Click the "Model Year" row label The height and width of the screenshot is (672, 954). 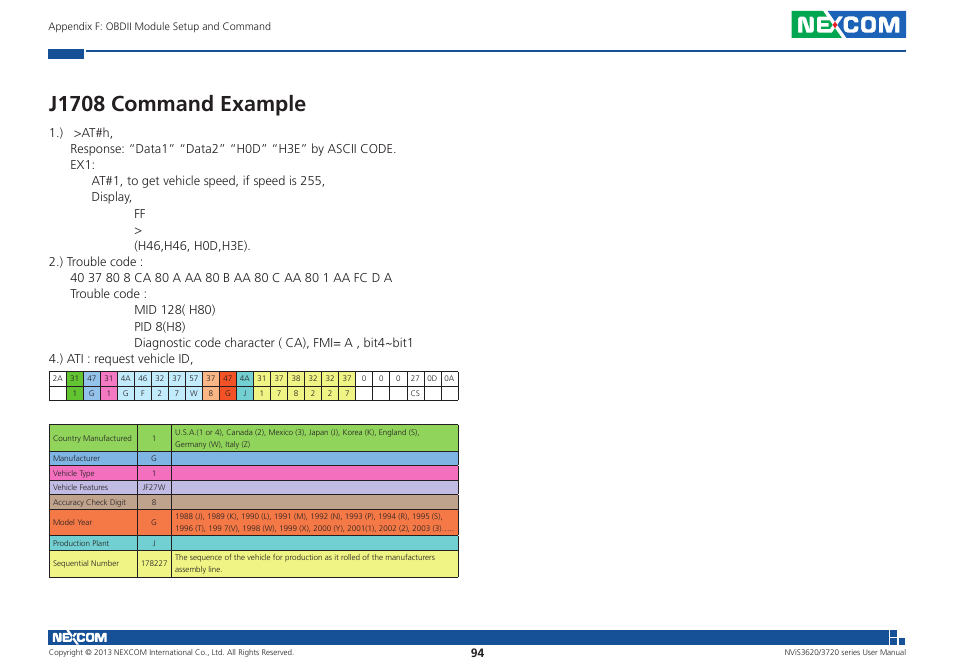(x=72, y=522)
